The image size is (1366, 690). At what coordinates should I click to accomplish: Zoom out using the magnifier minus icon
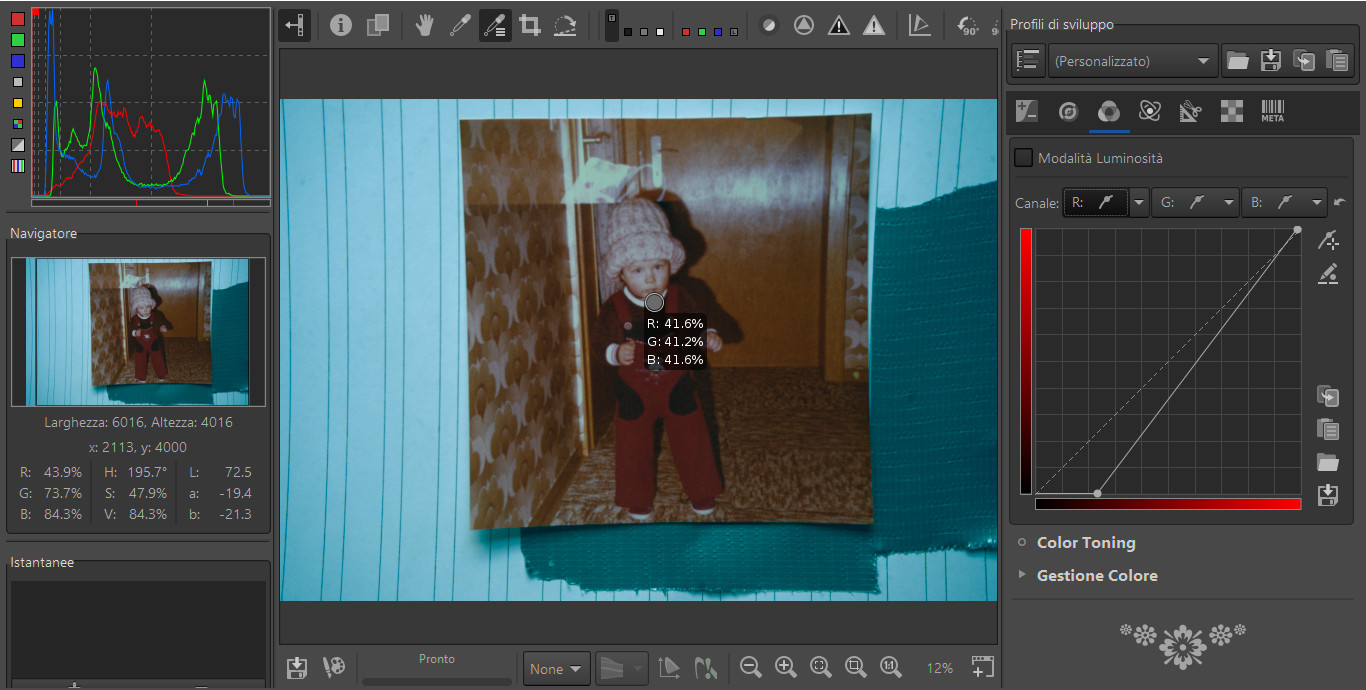point(751,668)
